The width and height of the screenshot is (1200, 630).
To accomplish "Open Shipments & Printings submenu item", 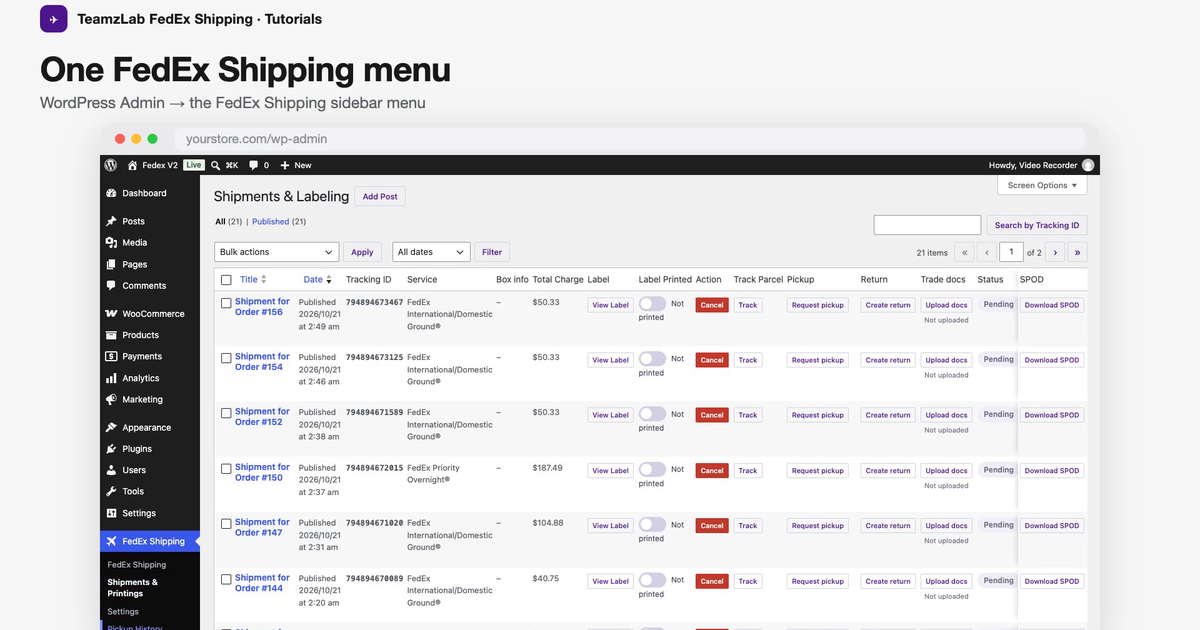I will pyautogui.click(x=133, y=587).
